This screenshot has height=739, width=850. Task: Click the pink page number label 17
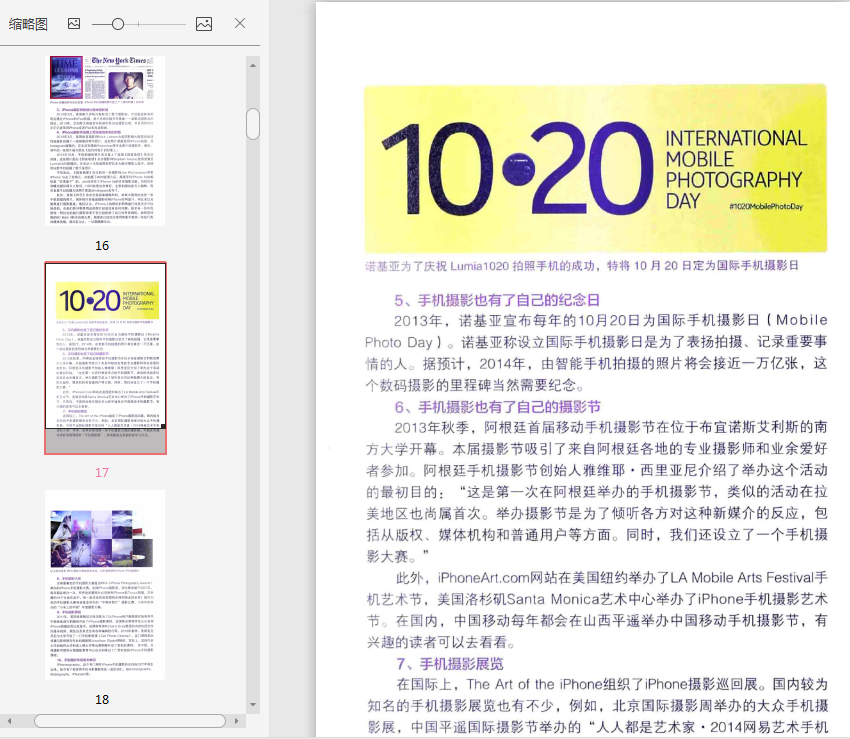[x=102, y=472]
